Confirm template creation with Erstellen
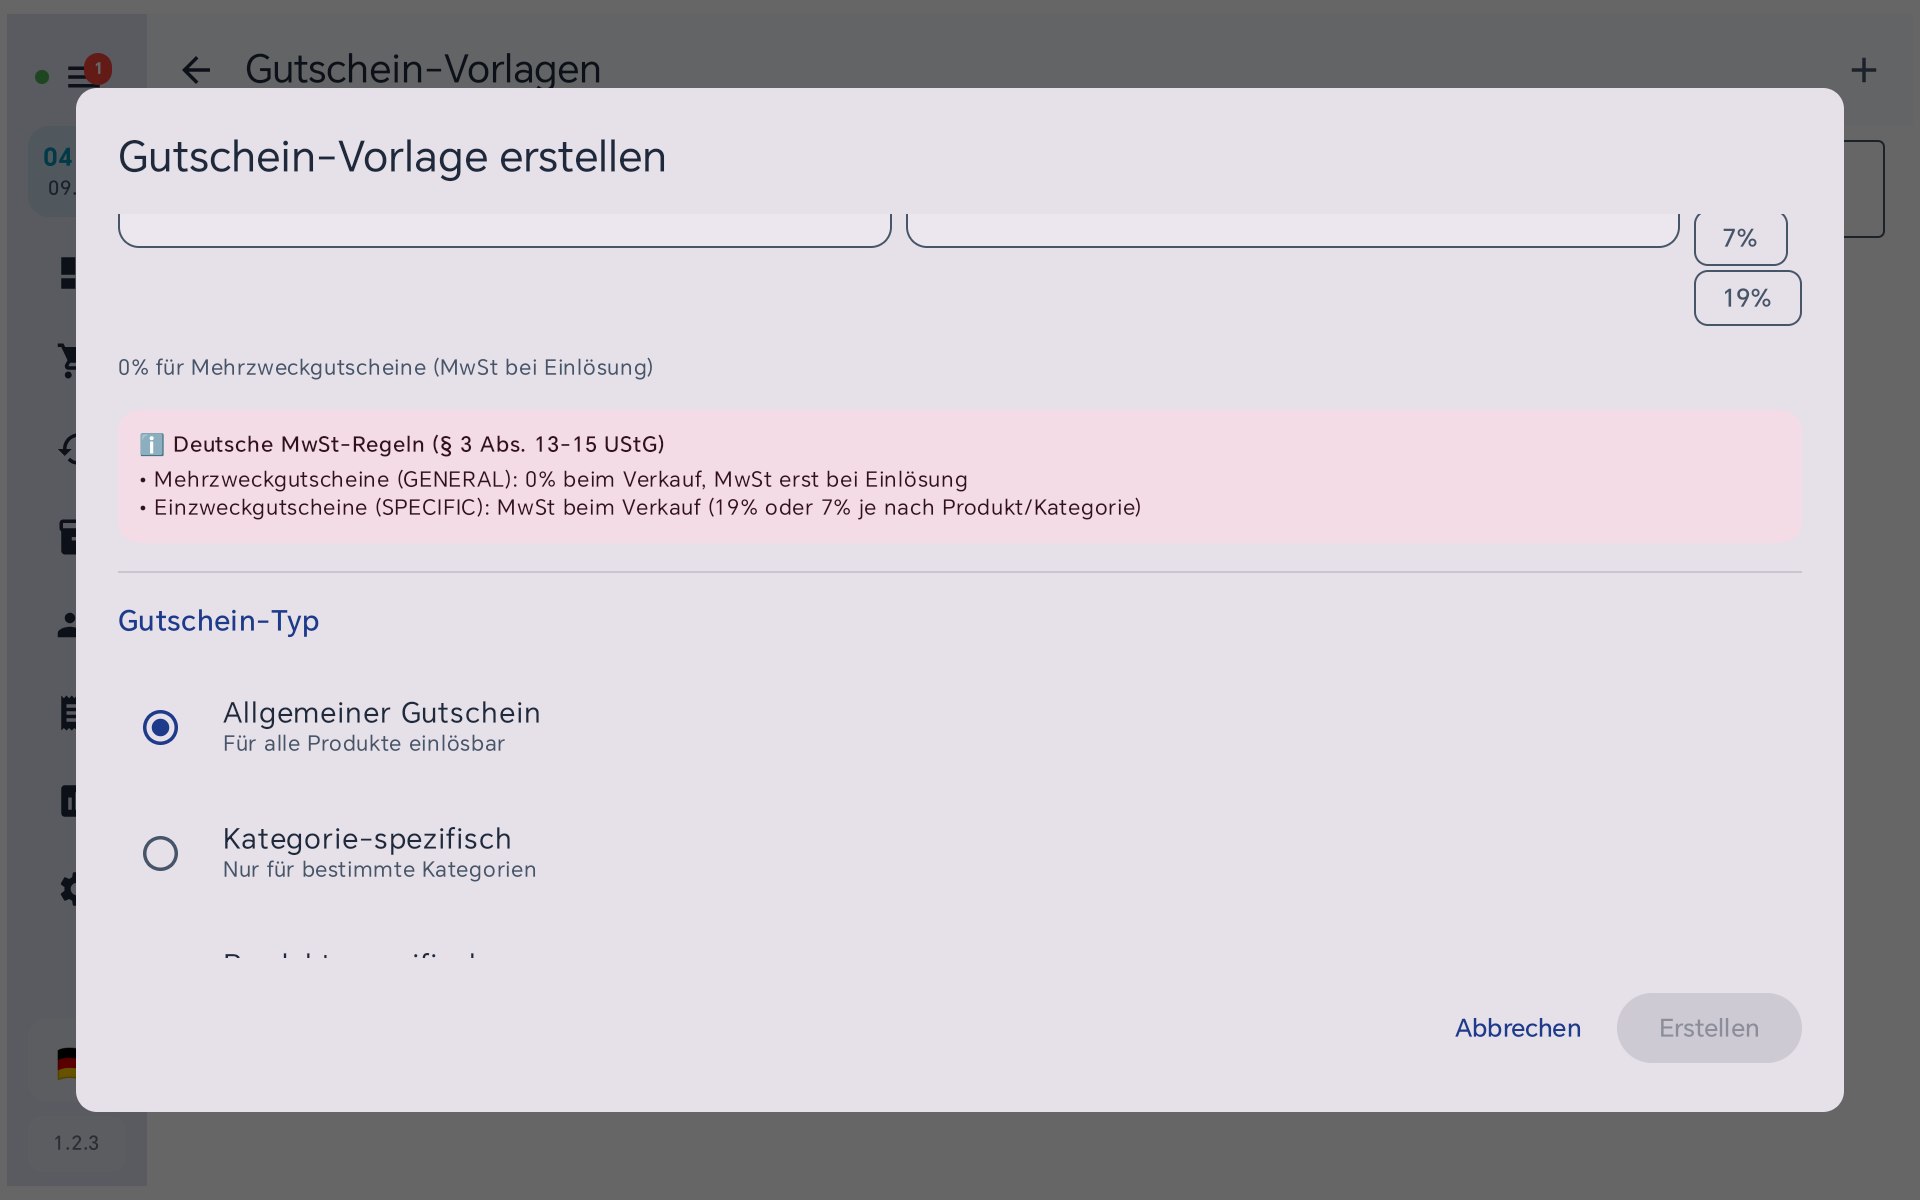 point(1709,1028)
